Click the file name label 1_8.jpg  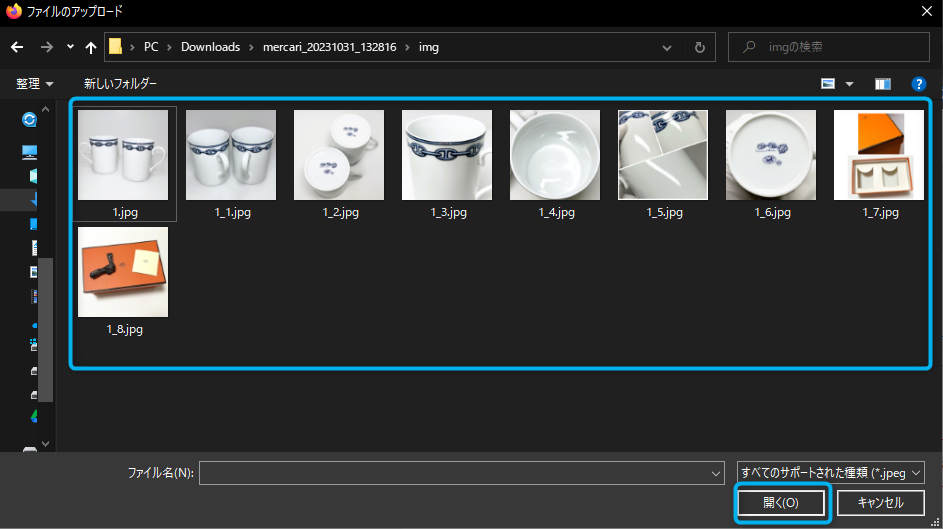(124, 329)
